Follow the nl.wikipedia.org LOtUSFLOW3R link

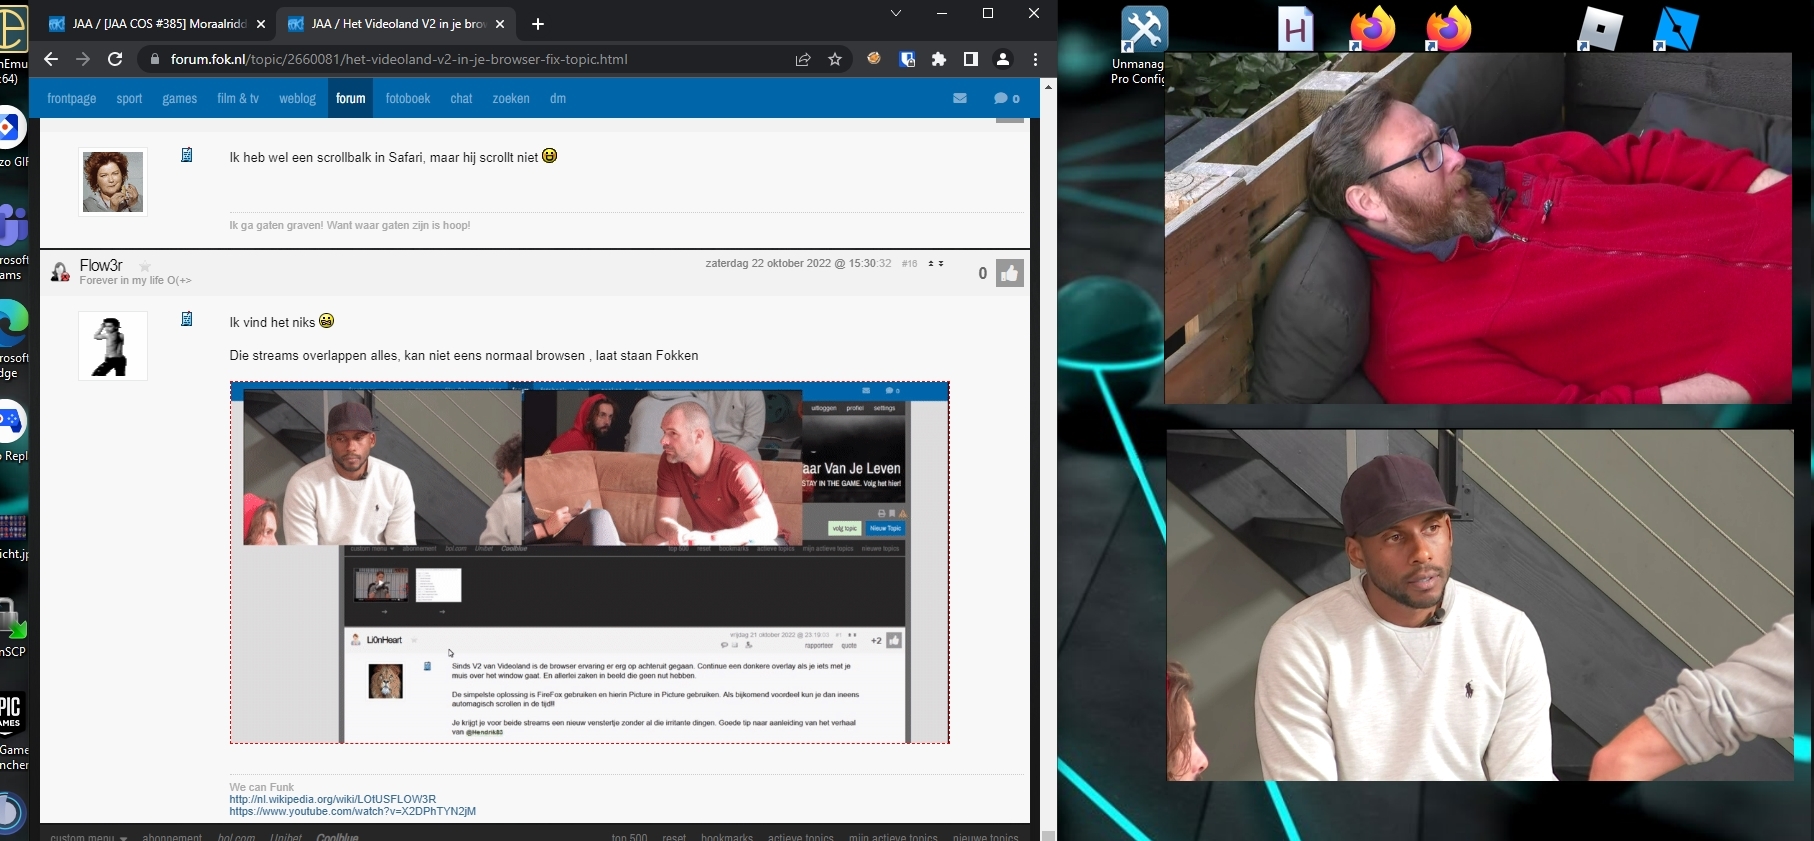pos(332,799)
